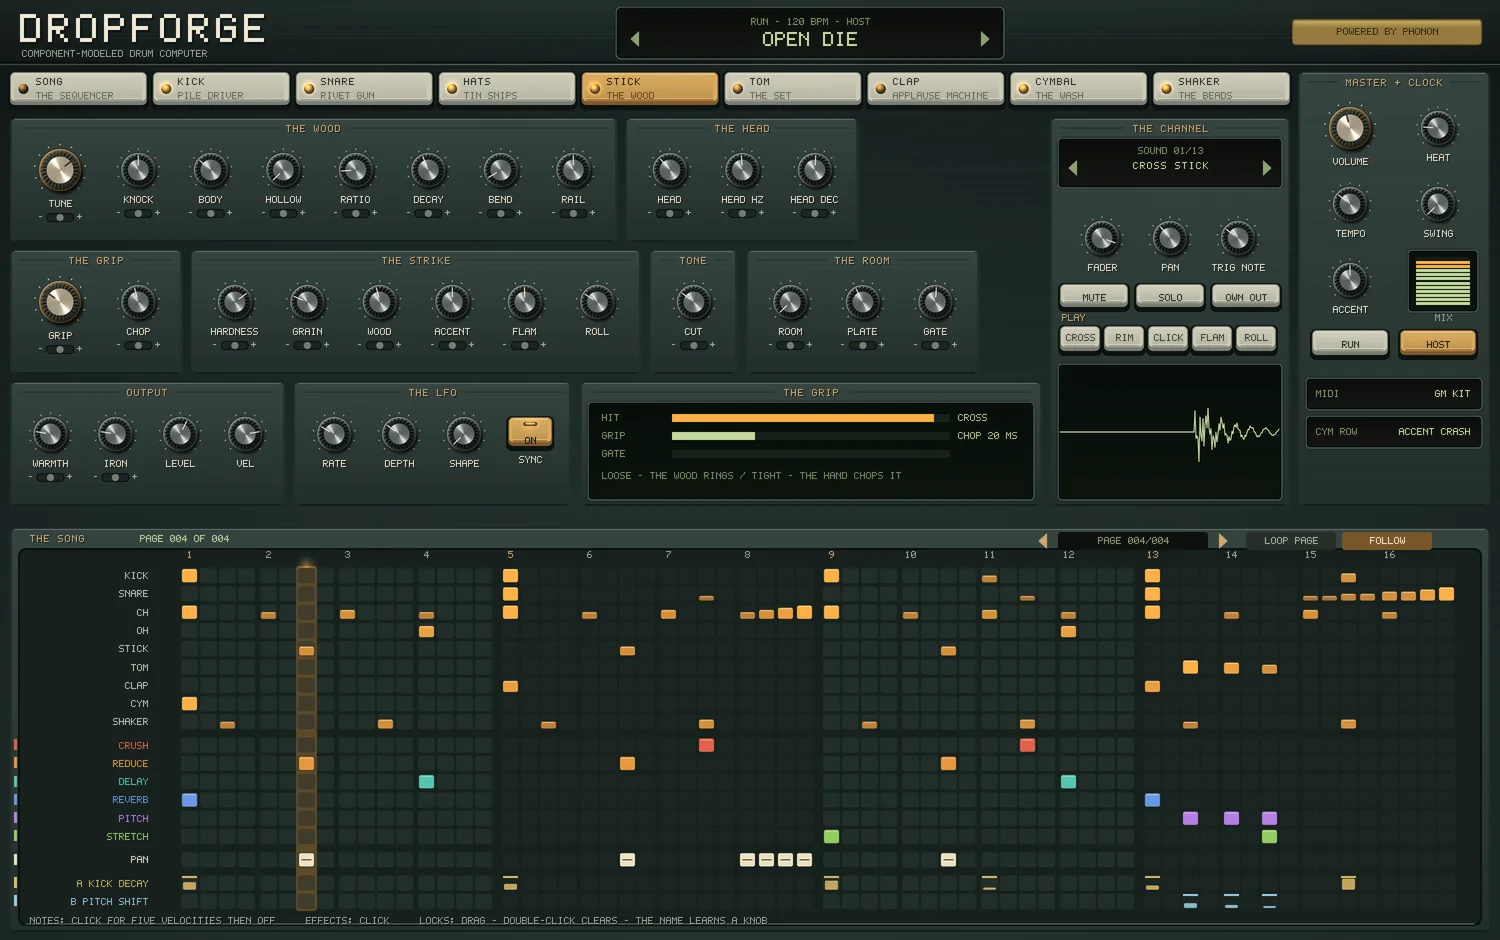1500x940 pixels.
Task: Toggle the blue REVERB step at beat 1
Action: pyautogui.click(x=189, y=800)
